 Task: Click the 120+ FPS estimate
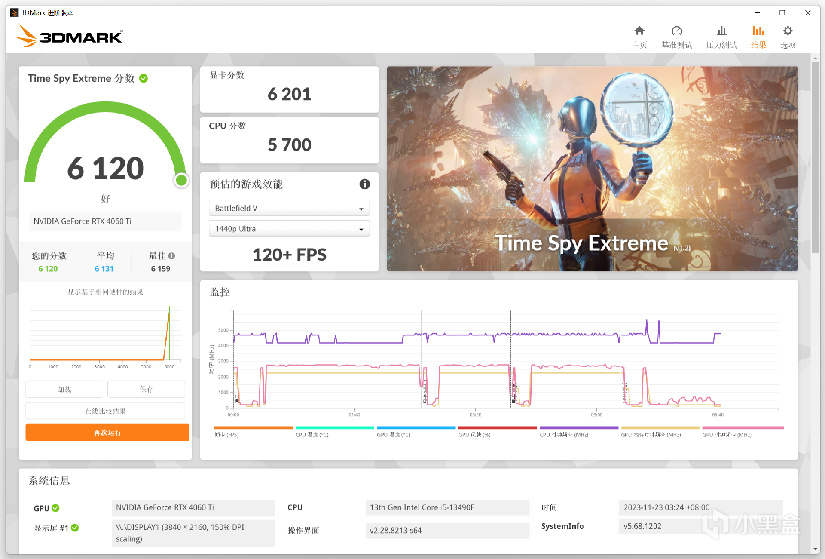click(289, 255)
